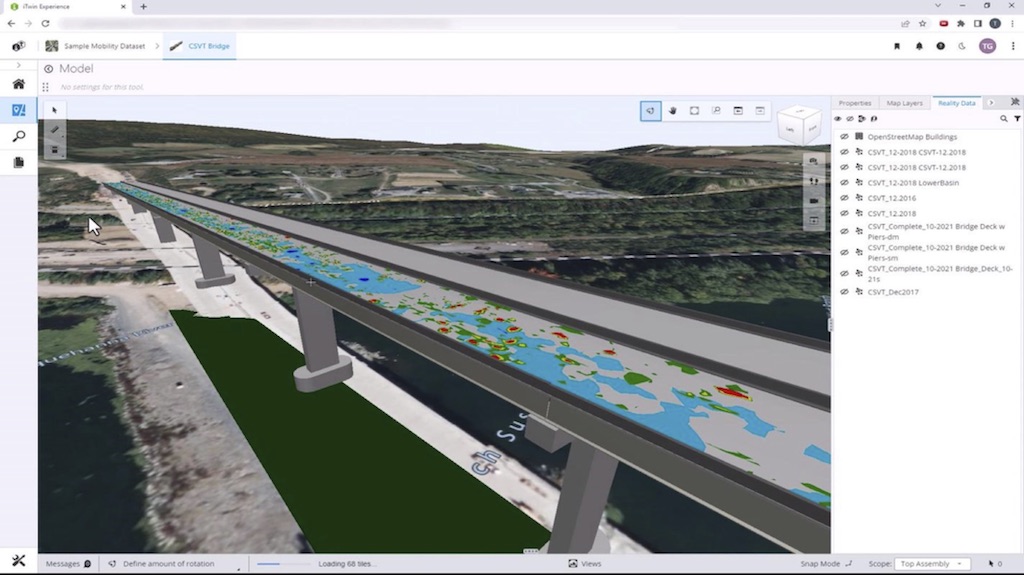Open the header kebab menu

[x=1013, y=46]
